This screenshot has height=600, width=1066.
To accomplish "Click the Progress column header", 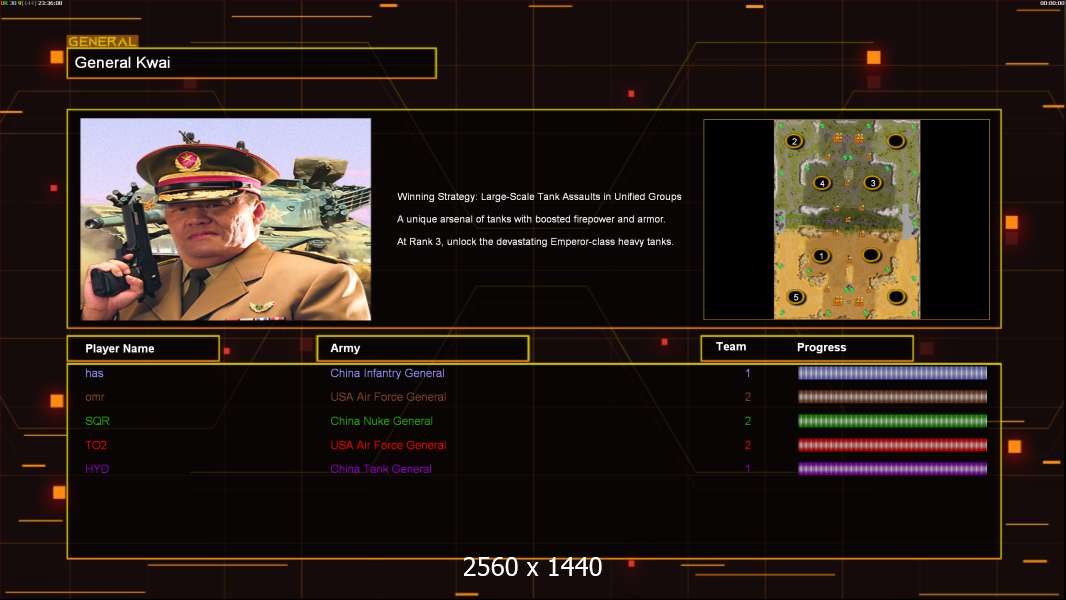I will coord(821,347).
